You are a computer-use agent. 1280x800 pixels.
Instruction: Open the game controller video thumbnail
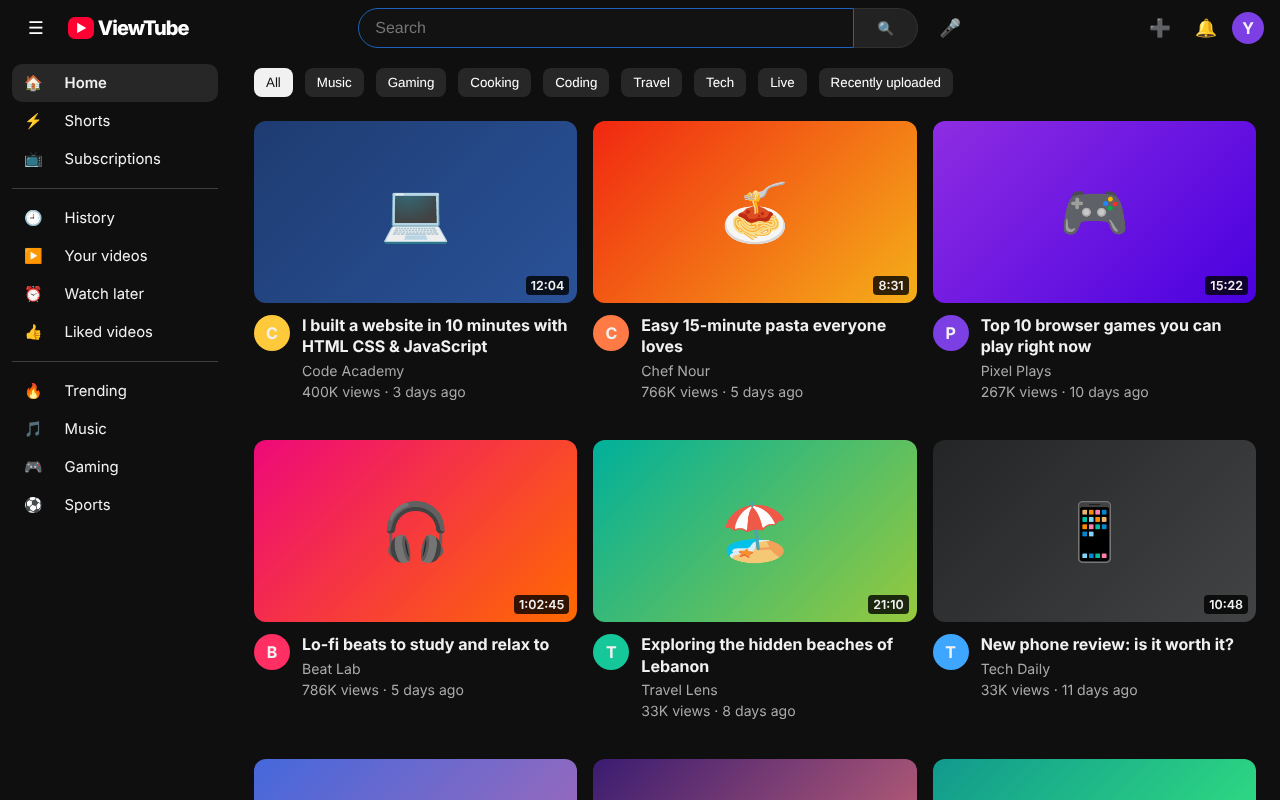coord(1094,212)
